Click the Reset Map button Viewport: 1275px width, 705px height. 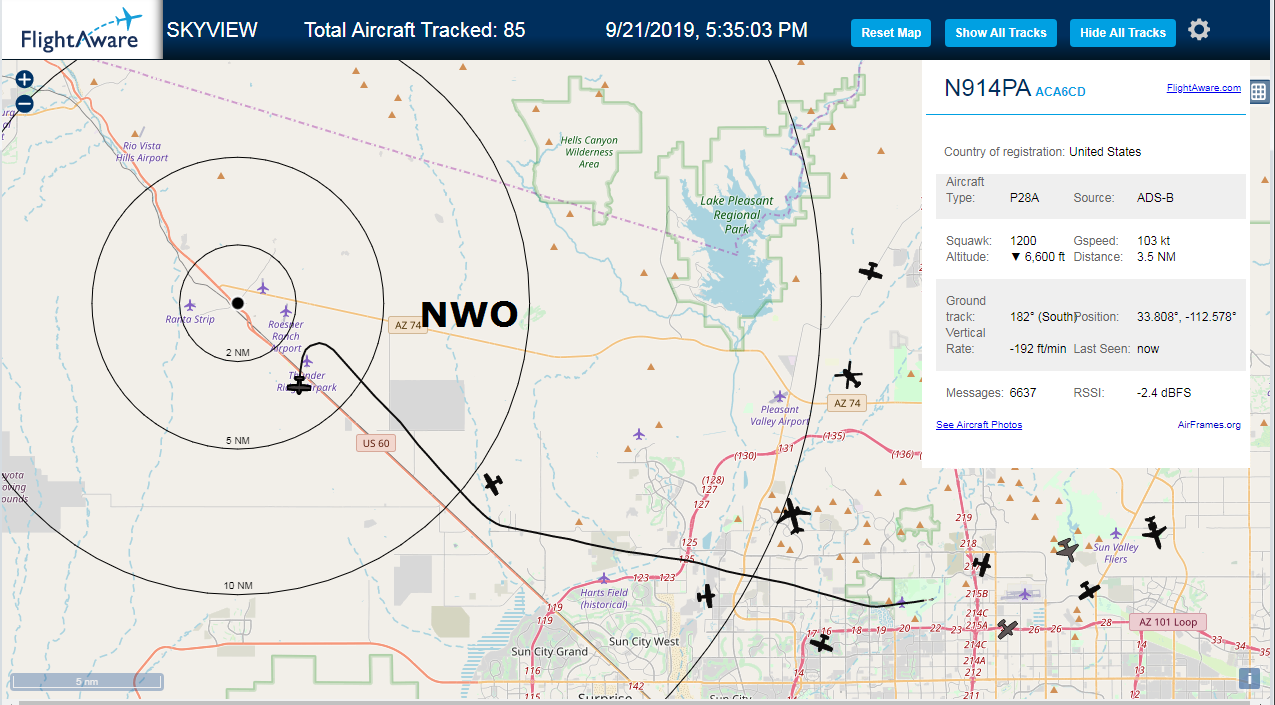[x=891, y=33]
